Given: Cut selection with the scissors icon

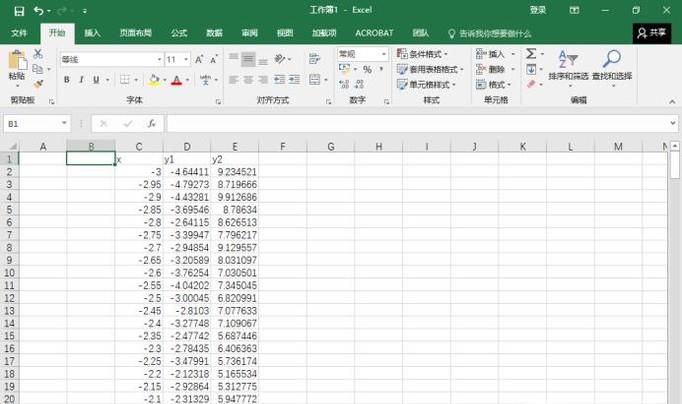Looking at the screenshot, I should click(x=38, y=53).
